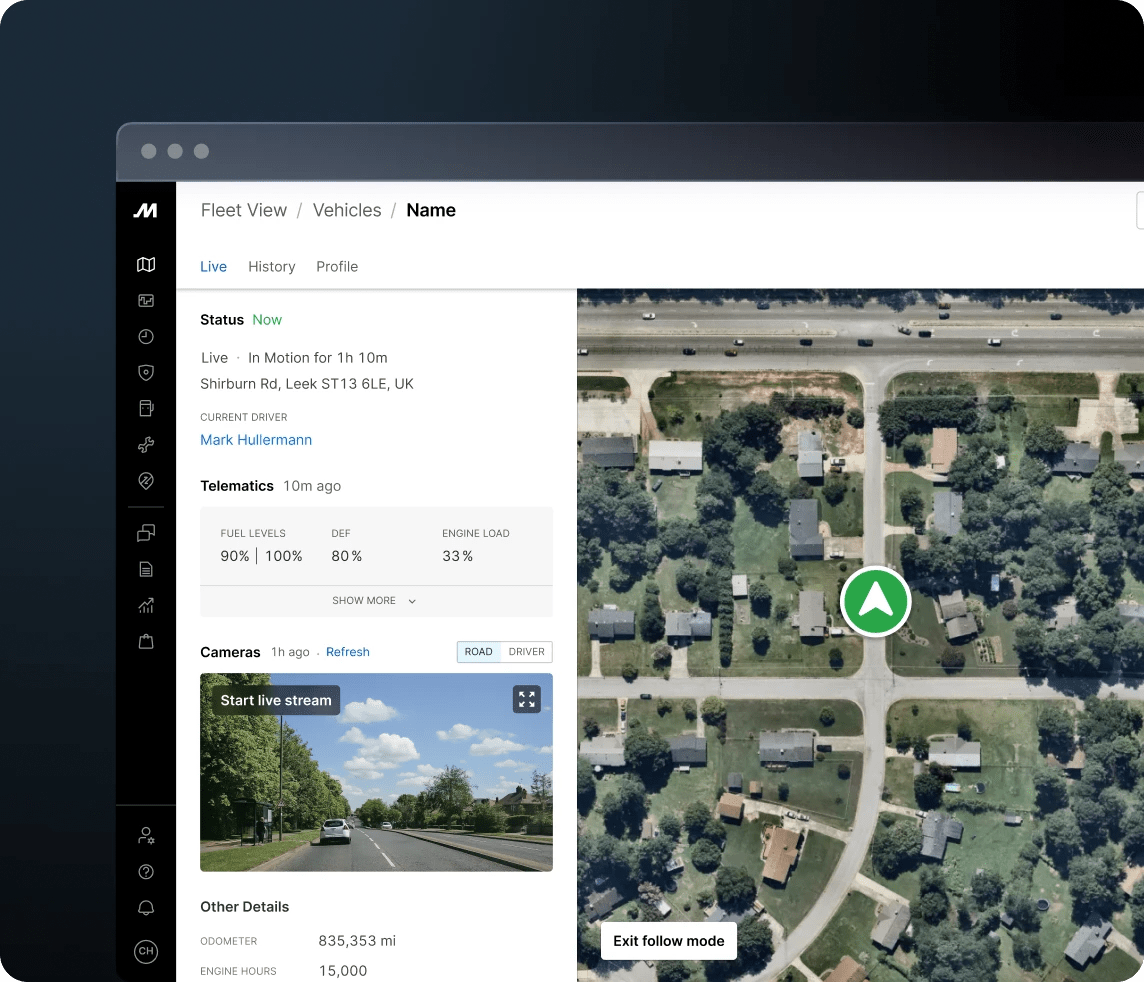Image resolution: width=1144 pixels, height=982 pixels.
Task: Switch to the History tab
Action: [x=271, y=266]
